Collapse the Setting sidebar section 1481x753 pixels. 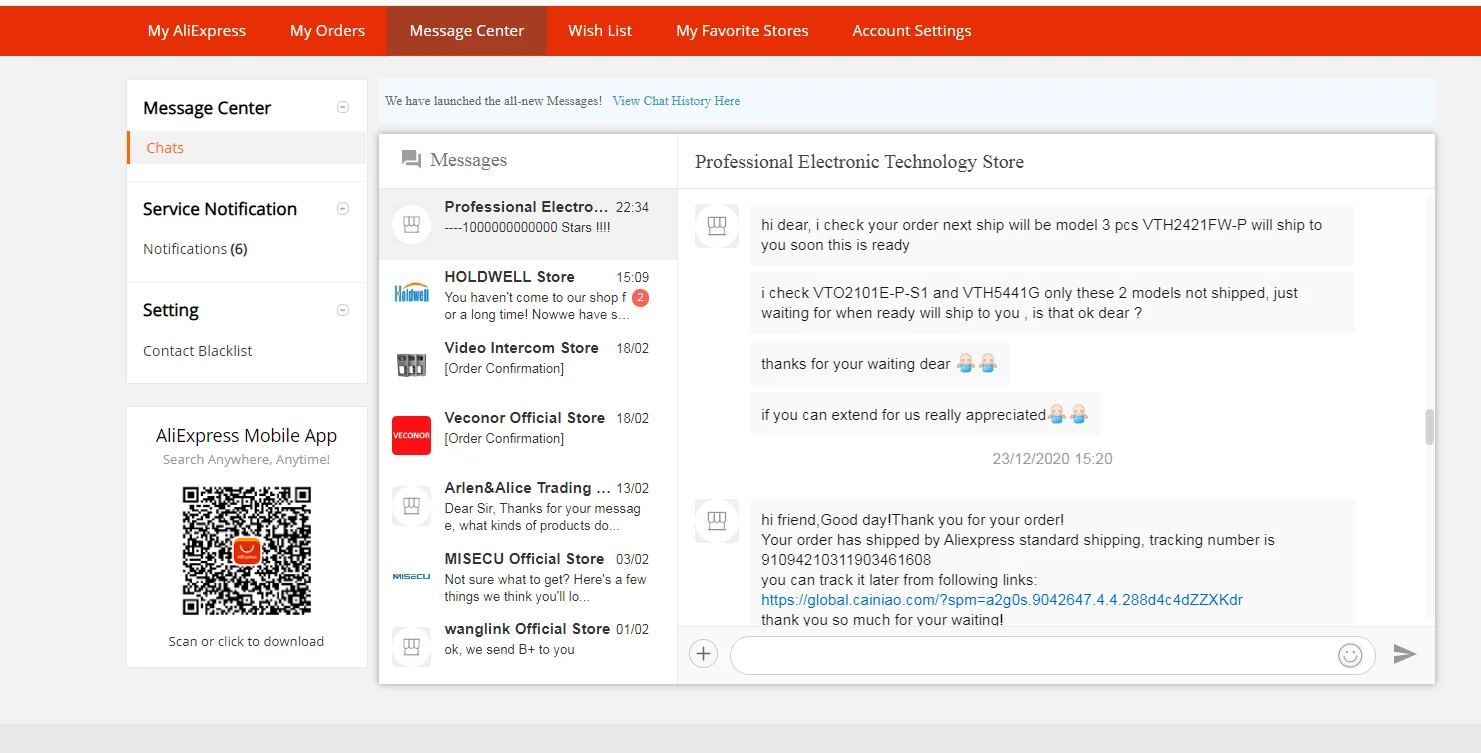(343, 310)
